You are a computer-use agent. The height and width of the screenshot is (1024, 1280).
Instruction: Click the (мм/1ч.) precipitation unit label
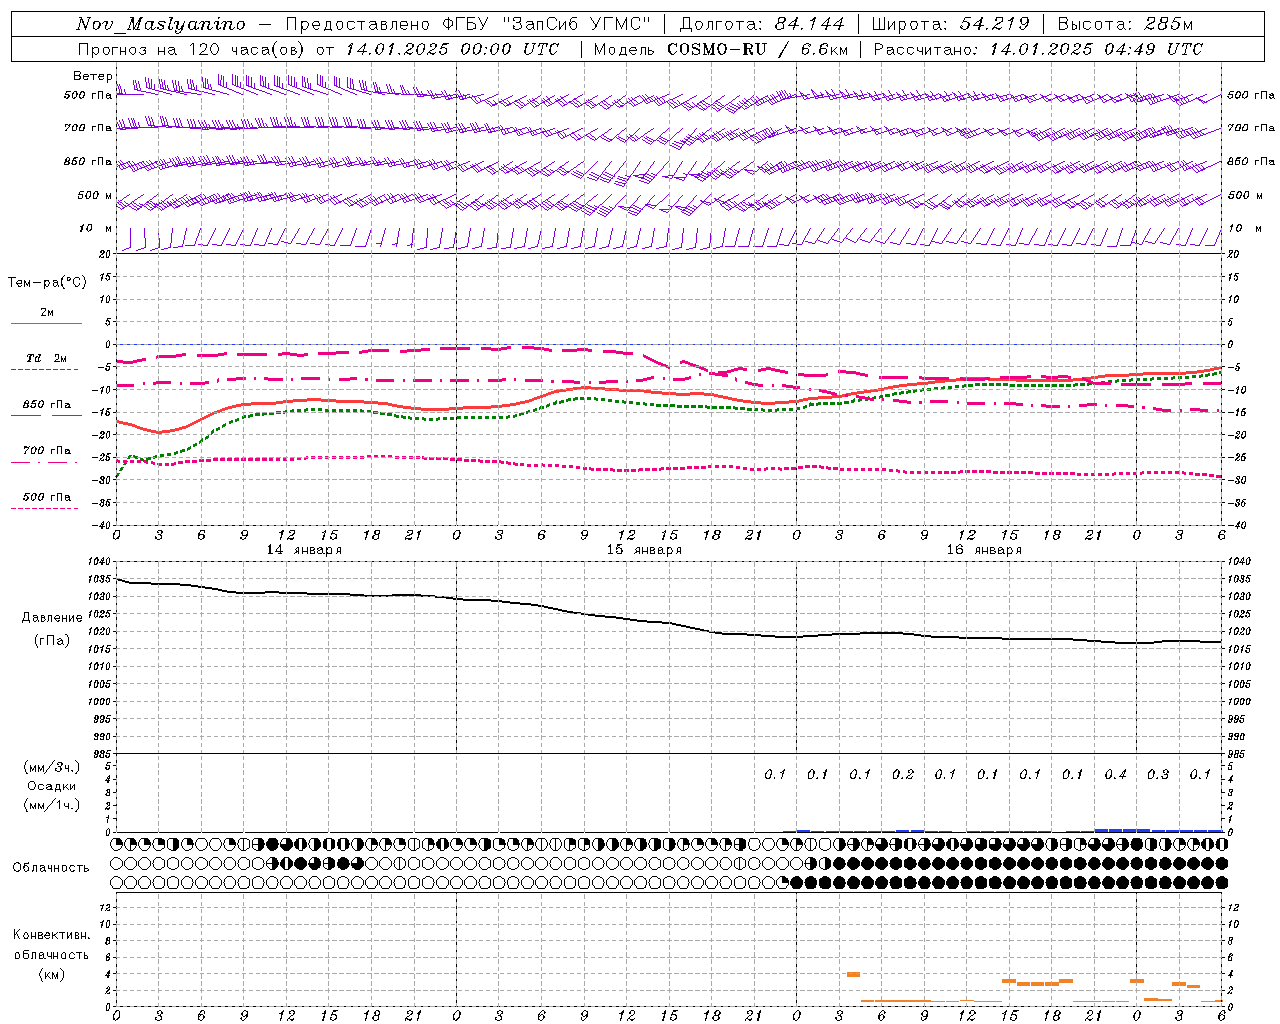[52, 805]
